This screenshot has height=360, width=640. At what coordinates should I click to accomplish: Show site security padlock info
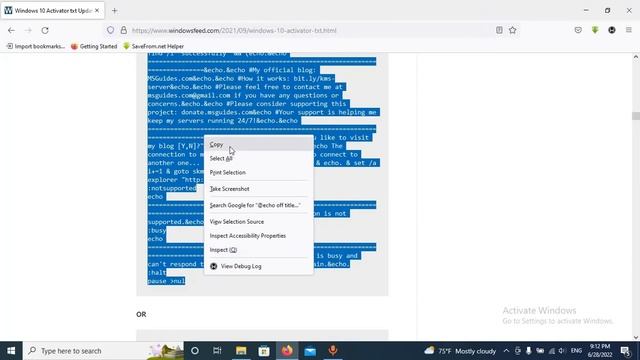pyautogui.click(x=124, y=30)
